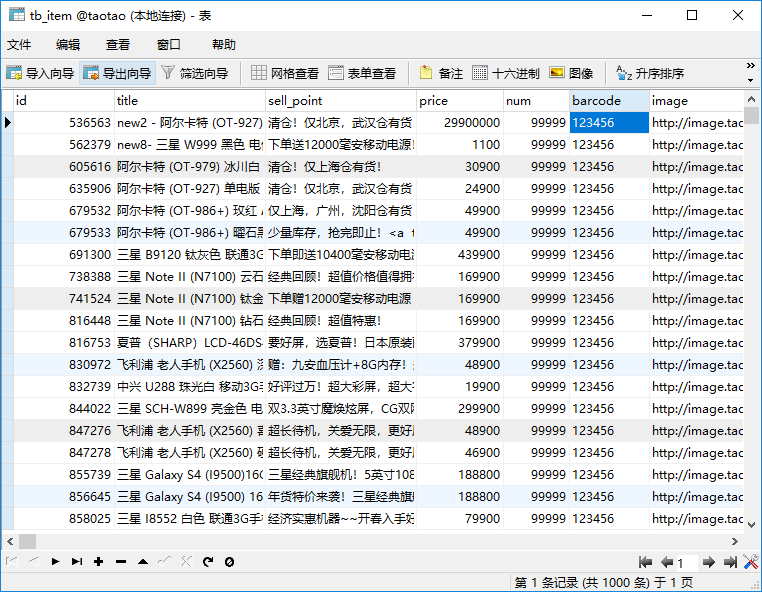762x592 pixels.
Task: Switch to 表单查看 form view
Action: [x=363, y=73]
